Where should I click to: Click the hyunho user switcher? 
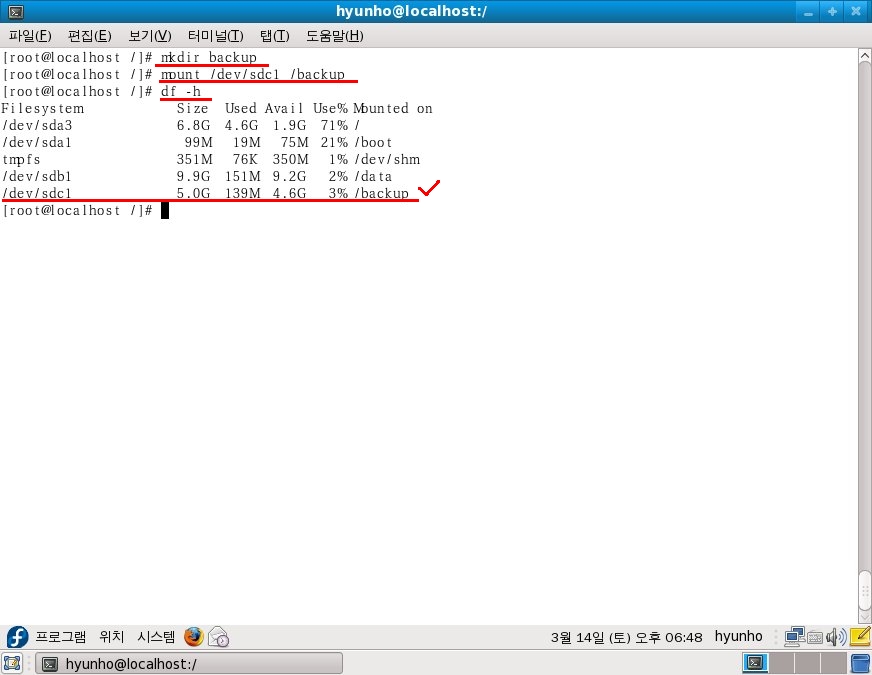[739, 637]
